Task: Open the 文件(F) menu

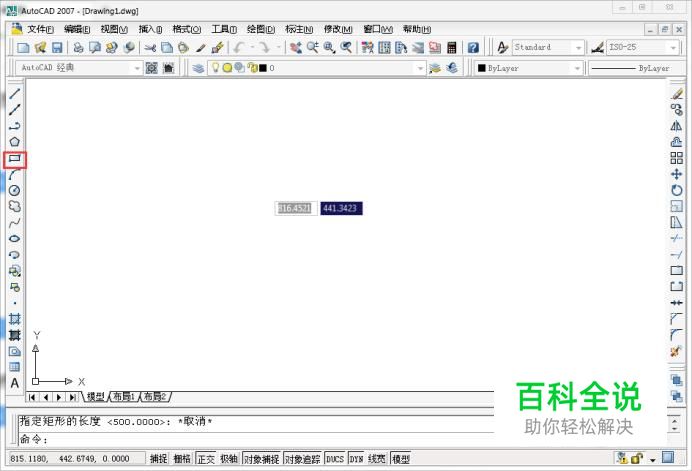Action: pyautogui.click(x=40, y=30)
